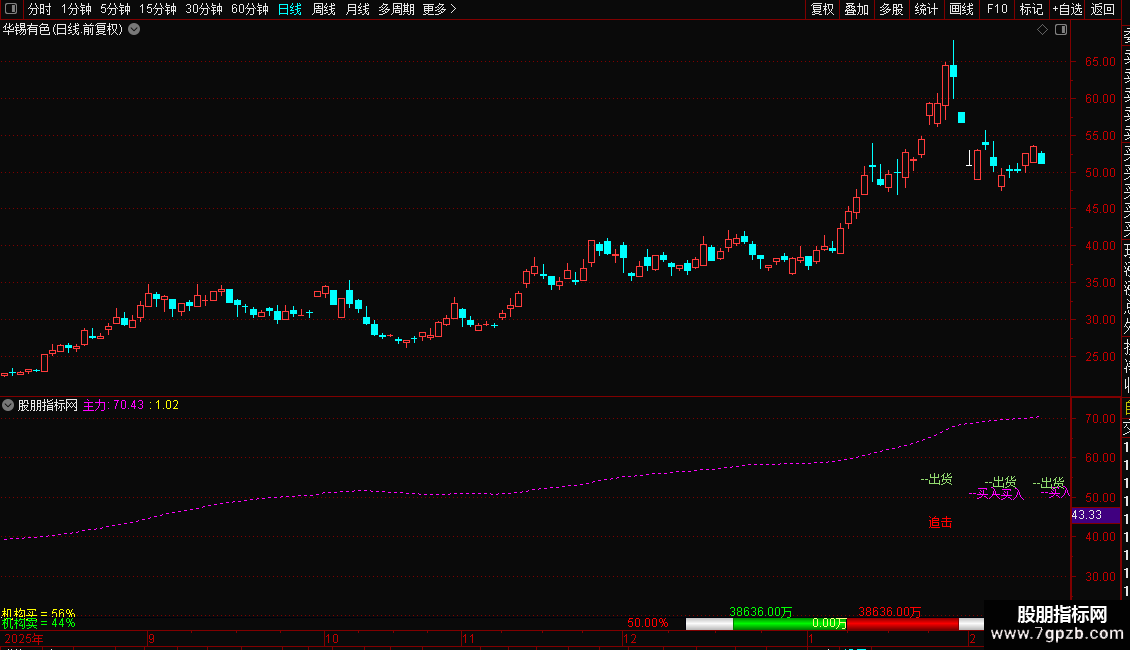Click the 65.00 price axis label
This screenshot has width=1130, height=650.
coord(1100,62)
